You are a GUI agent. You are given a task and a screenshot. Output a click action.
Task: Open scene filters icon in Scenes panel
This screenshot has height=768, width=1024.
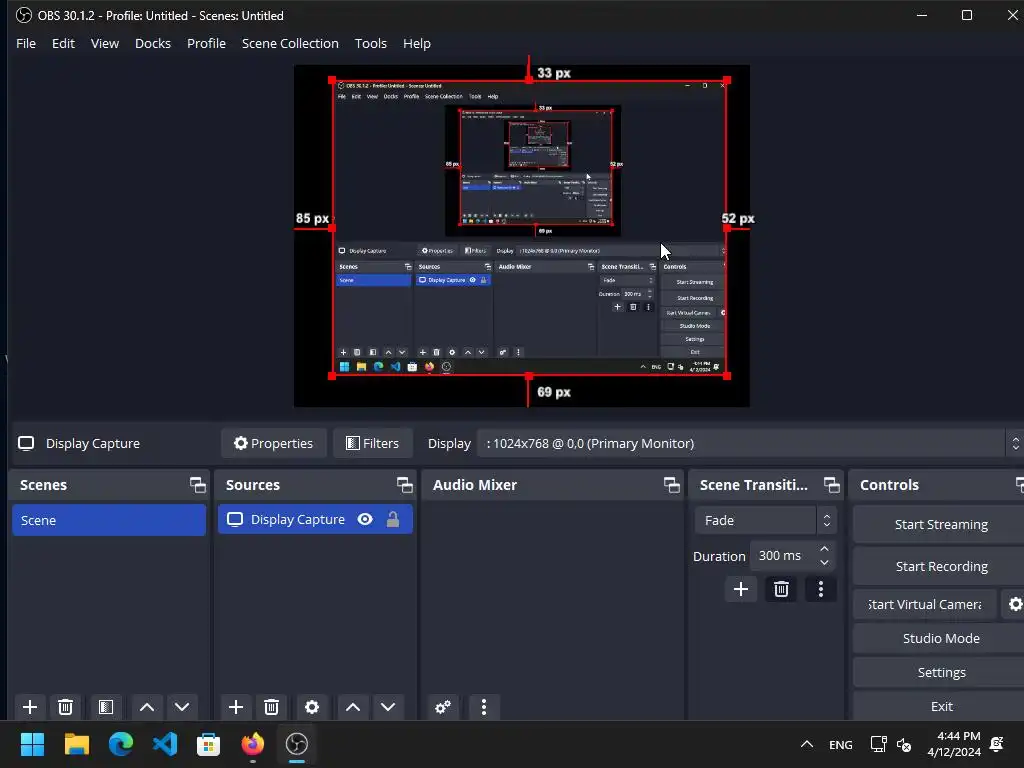pyautogui.click(x=106, y=707)
